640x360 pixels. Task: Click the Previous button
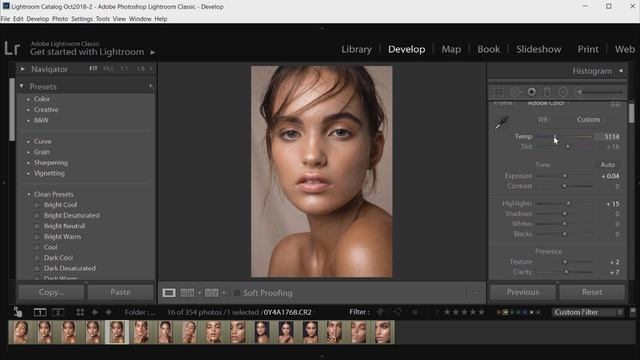coord(523,292)
